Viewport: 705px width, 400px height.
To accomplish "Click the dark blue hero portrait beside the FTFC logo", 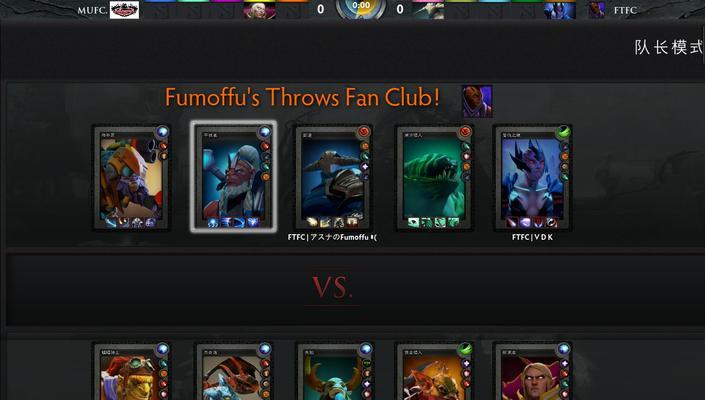I will click(560, 10).
